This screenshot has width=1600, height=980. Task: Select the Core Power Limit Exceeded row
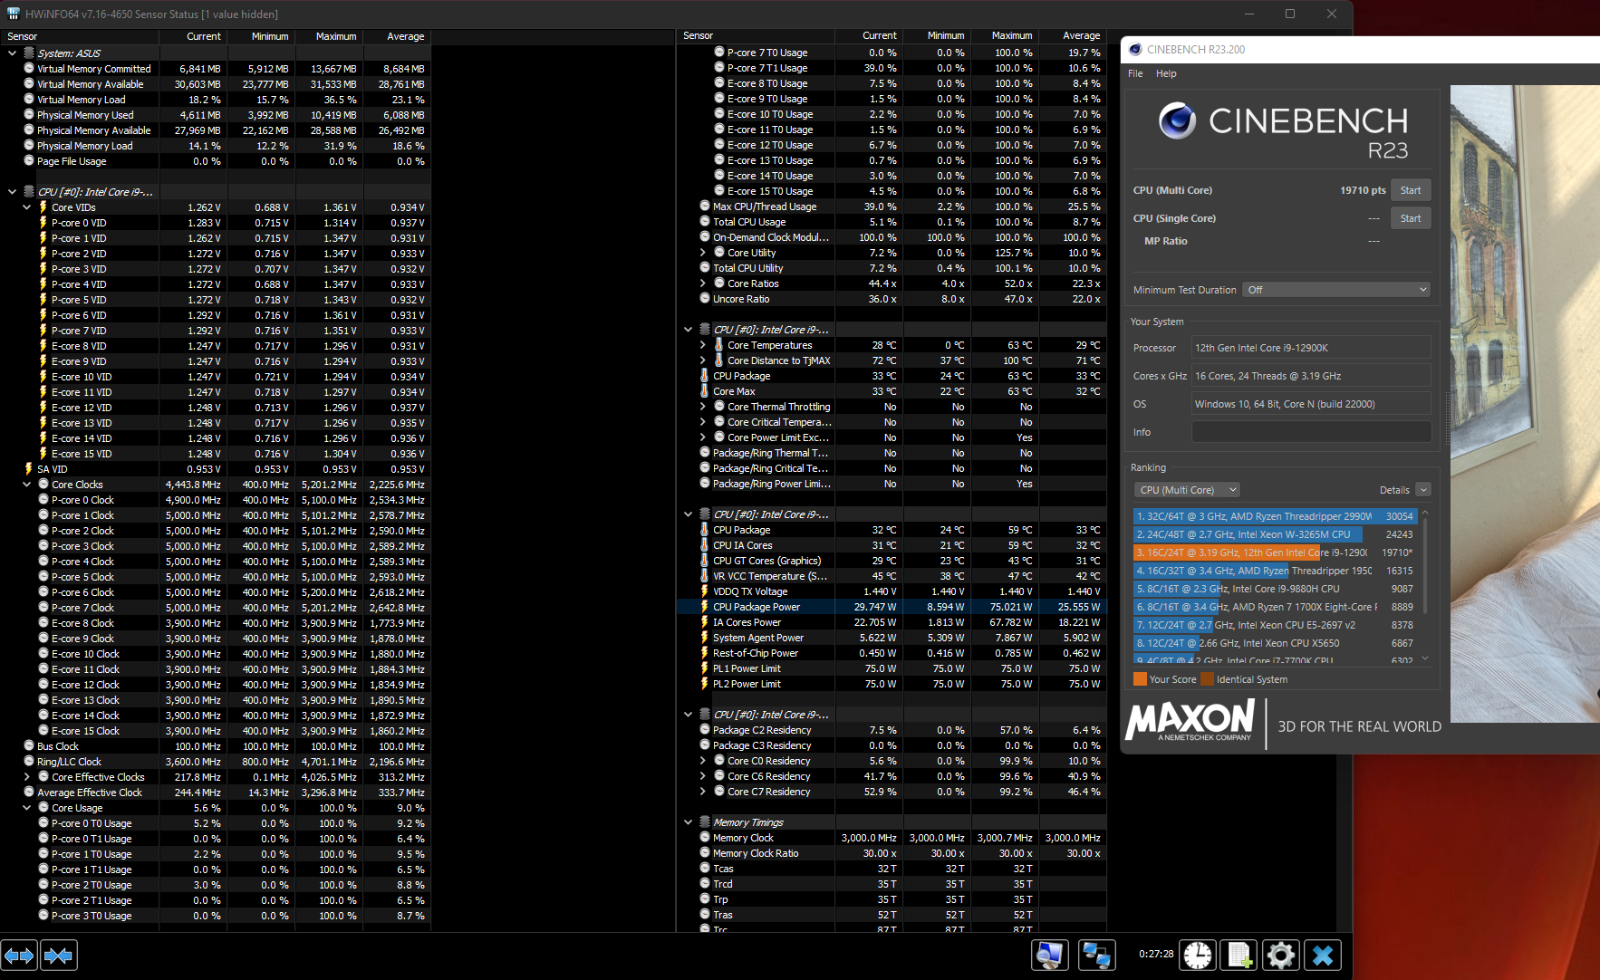pyautogui.click(x=893, y=438)
